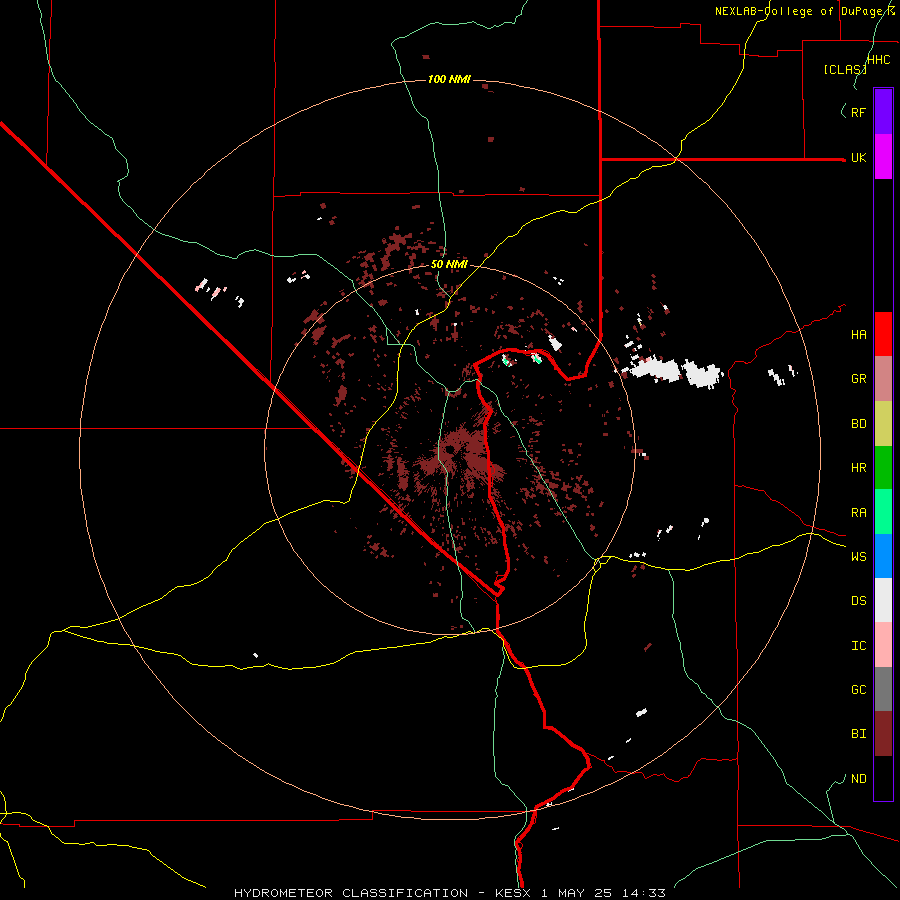Click the HA red legend swatch

(883, 334)
